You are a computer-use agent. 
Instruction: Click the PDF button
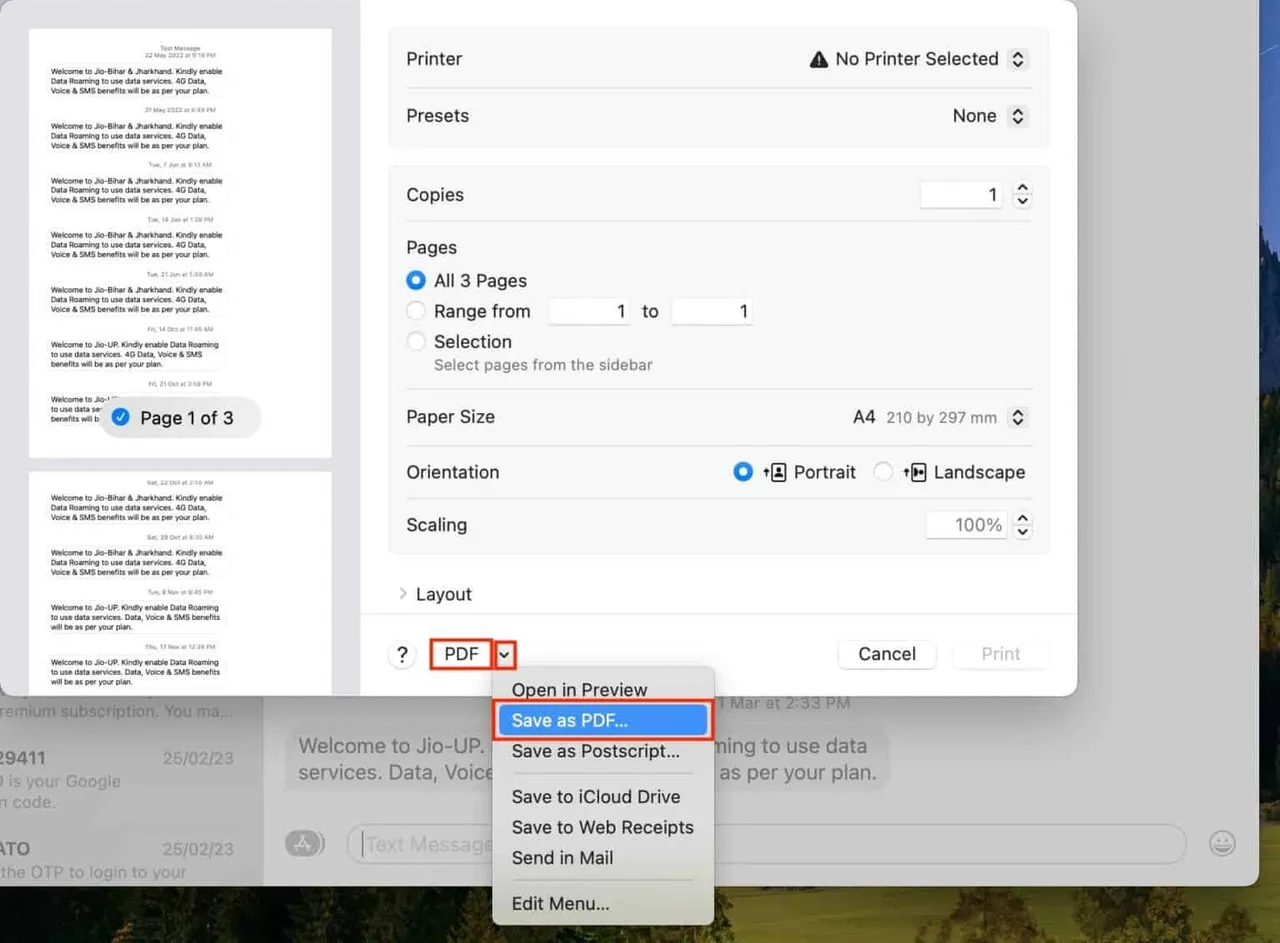tap(461, 654)
